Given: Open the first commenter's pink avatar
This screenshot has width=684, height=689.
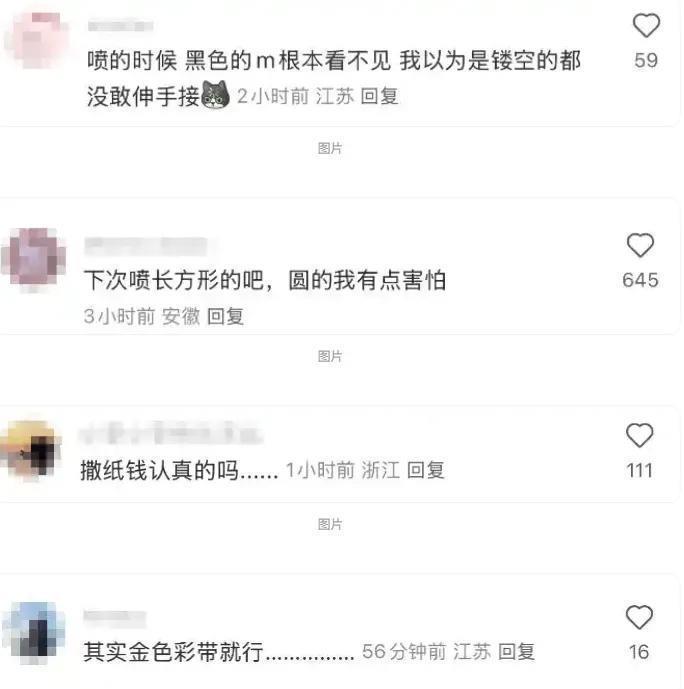Looking at the screenshot, I should coord(36,40).
